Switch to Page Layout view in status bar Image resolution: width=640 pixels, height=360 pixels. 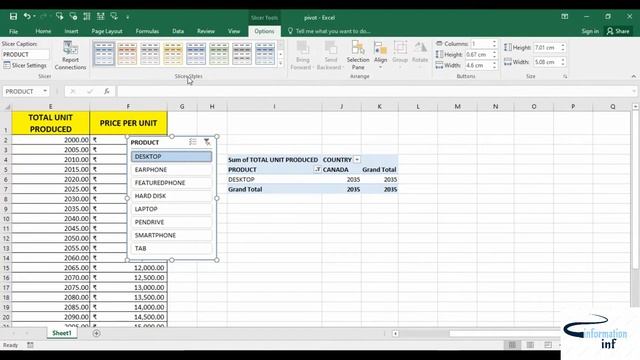pos(530,345)
